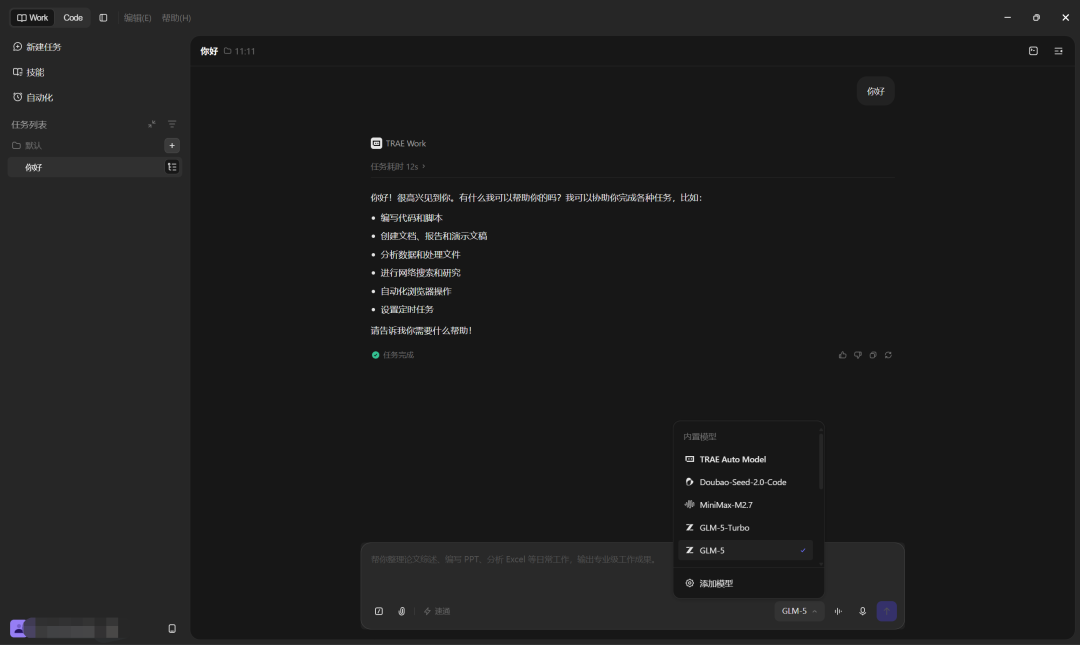1080x645 pixels.
Task: Send the message with the arrow button
Action: (x=886, y=611)
